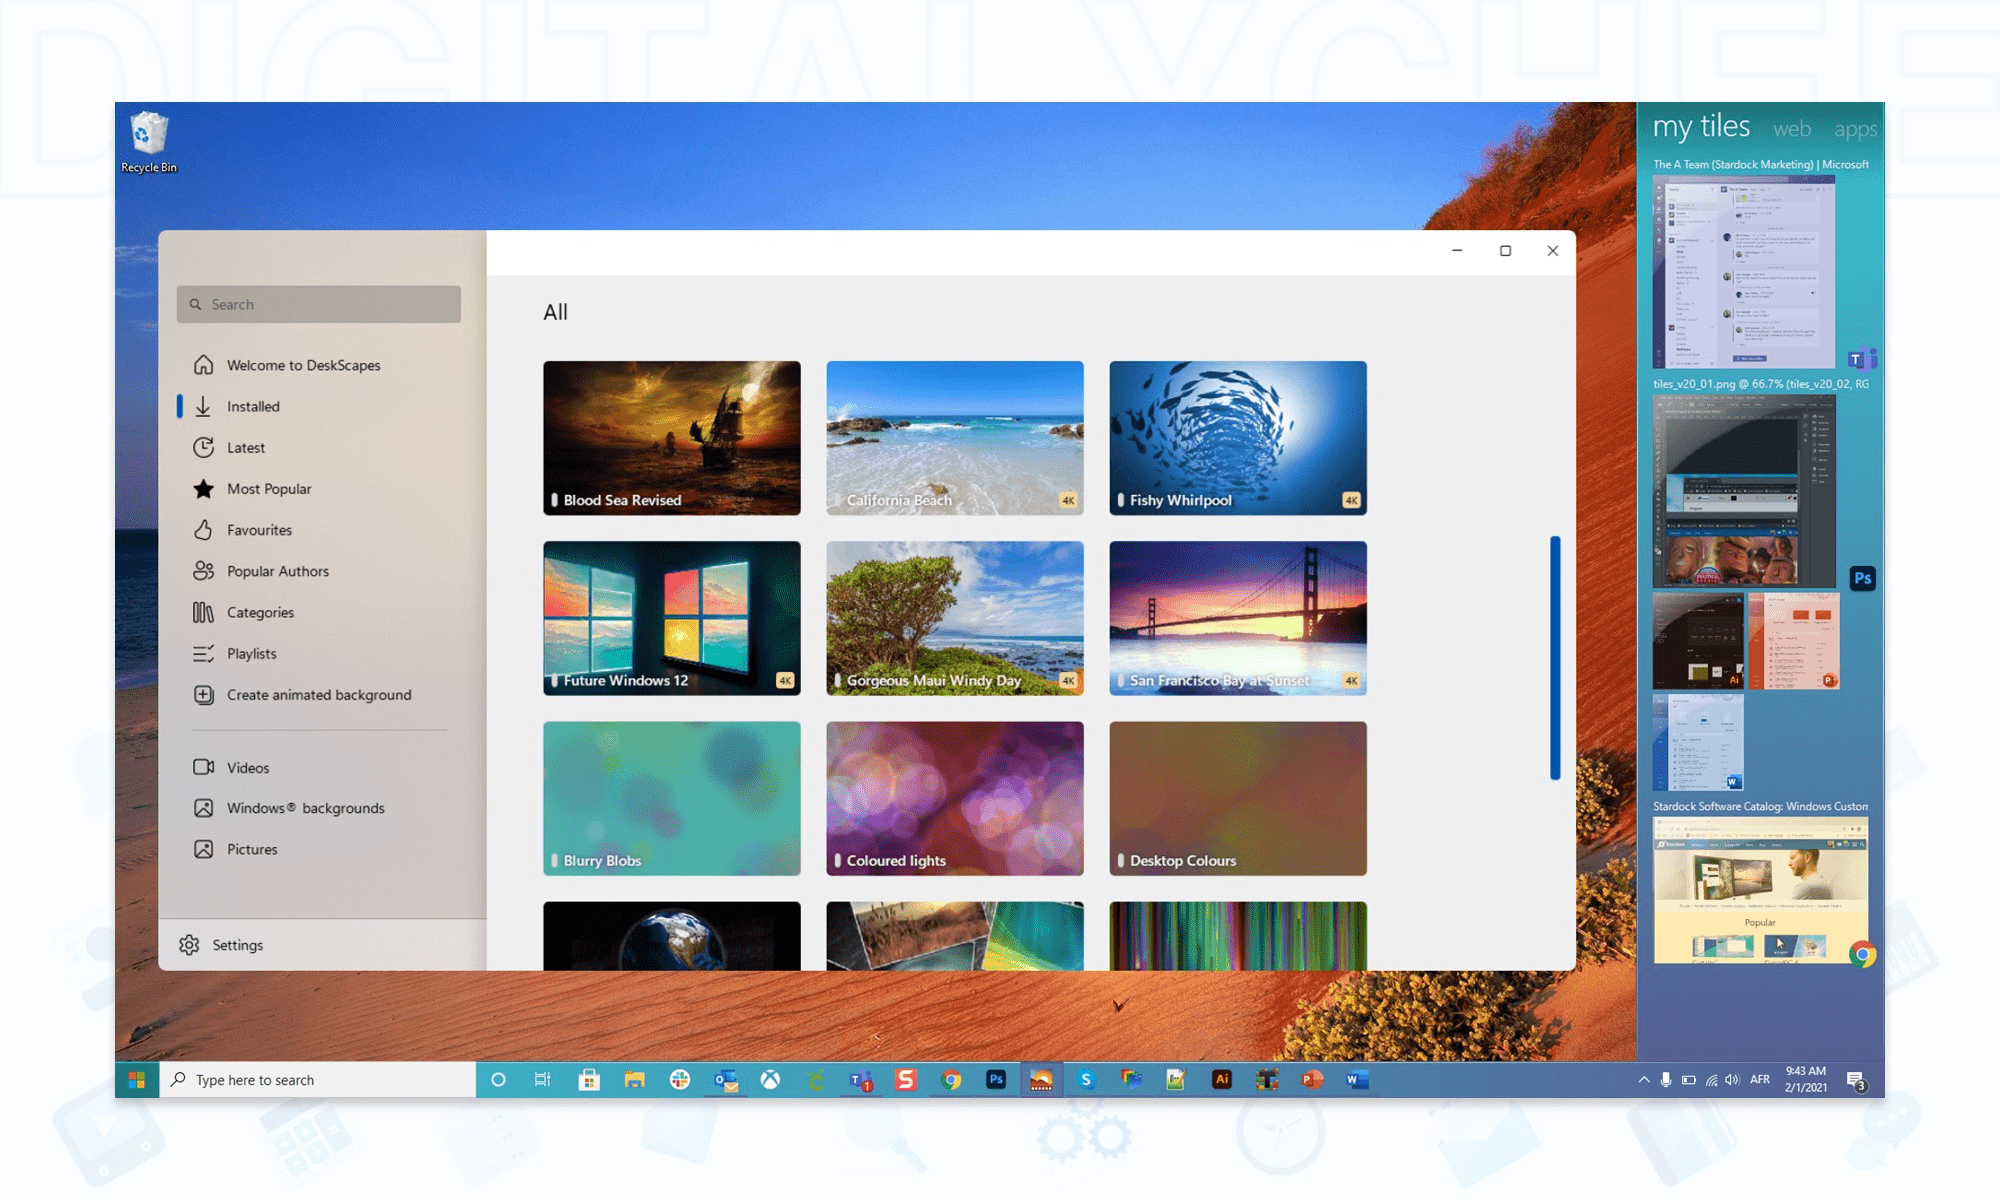2000x1200 pixels.
Task: Click the Favourites thumbs-up icon
Action: (x=203, y=529)
